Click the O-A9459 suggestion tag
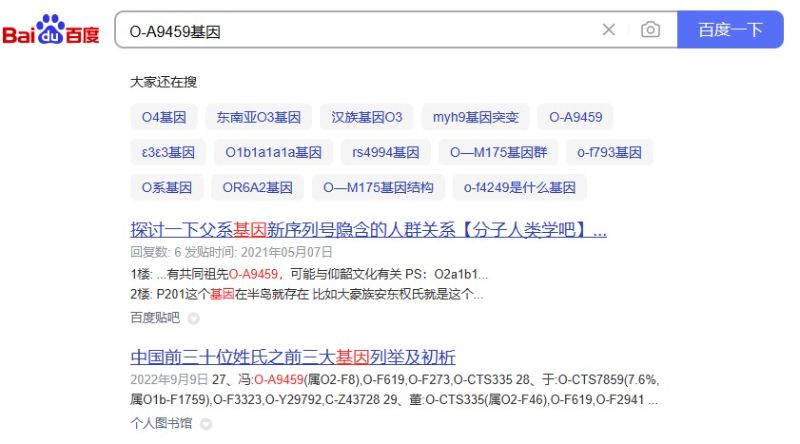The image size is (800, 444). point(575,117)
